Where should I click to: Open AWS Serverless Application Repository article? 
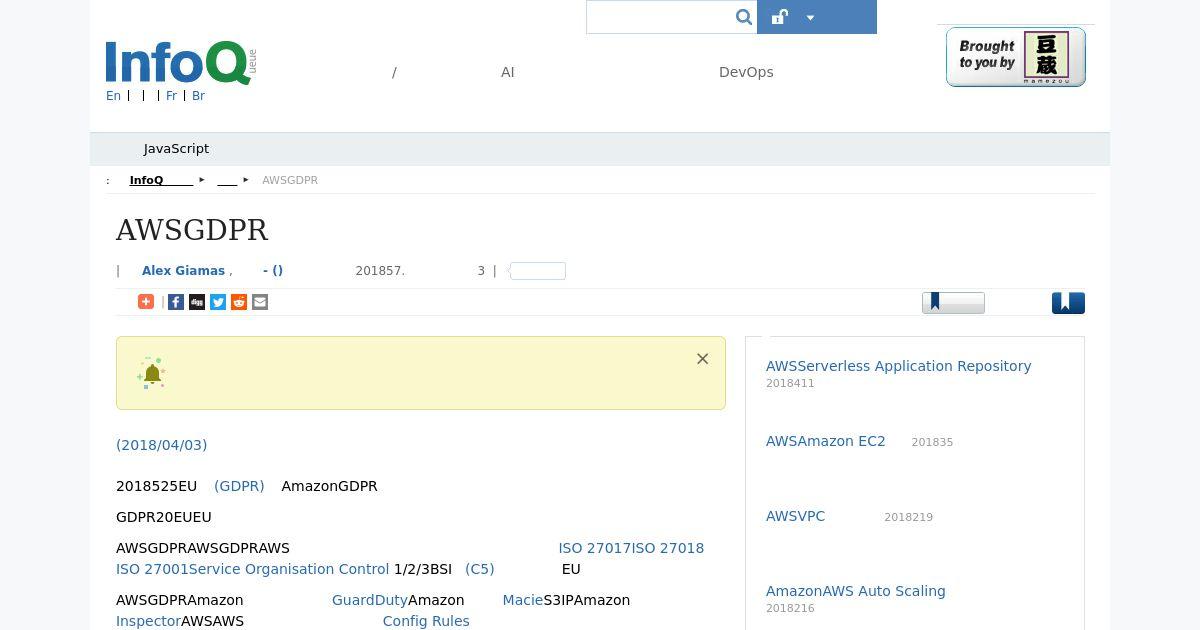(899, 366)
